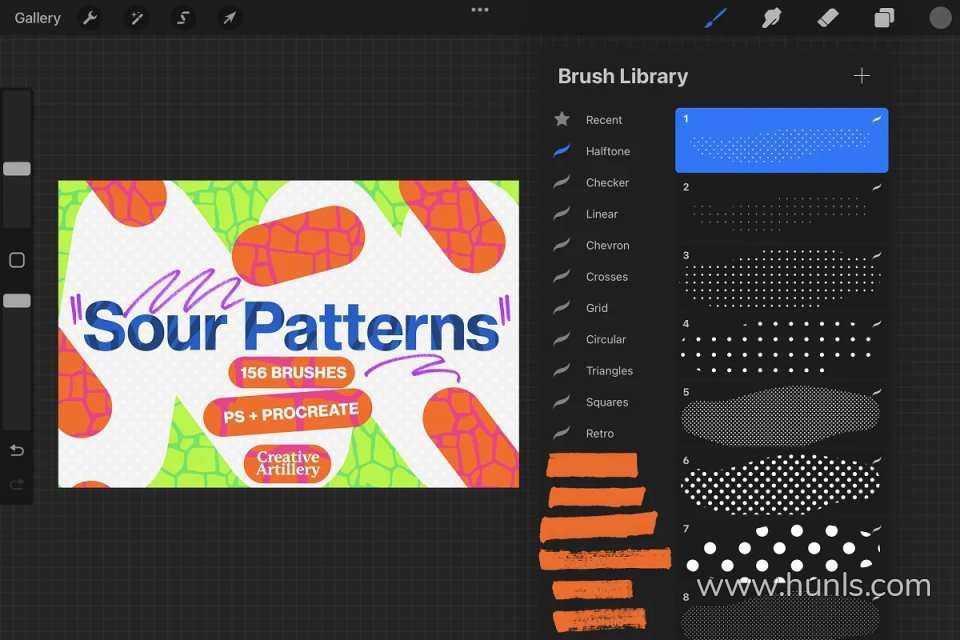Redo the last action
Viewport: 960px width, 640px height.
[x=17, y=485]
